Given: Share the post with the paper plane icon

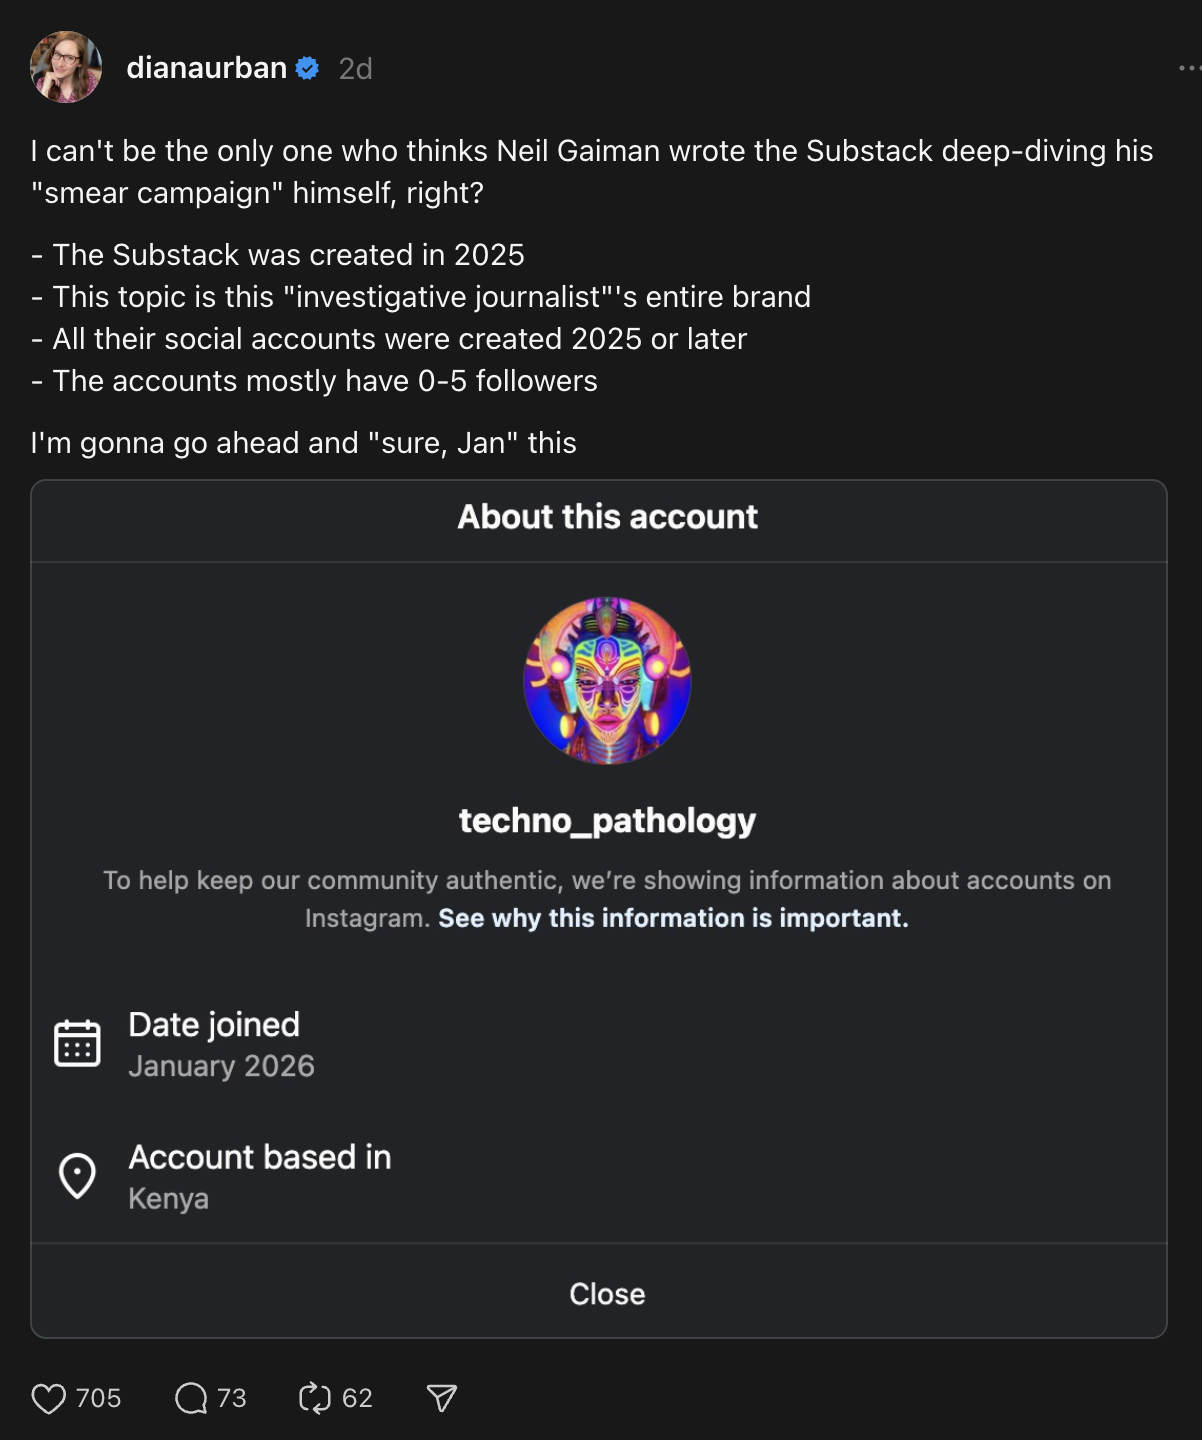Looking at the screenshot, I should point(441,1398).
